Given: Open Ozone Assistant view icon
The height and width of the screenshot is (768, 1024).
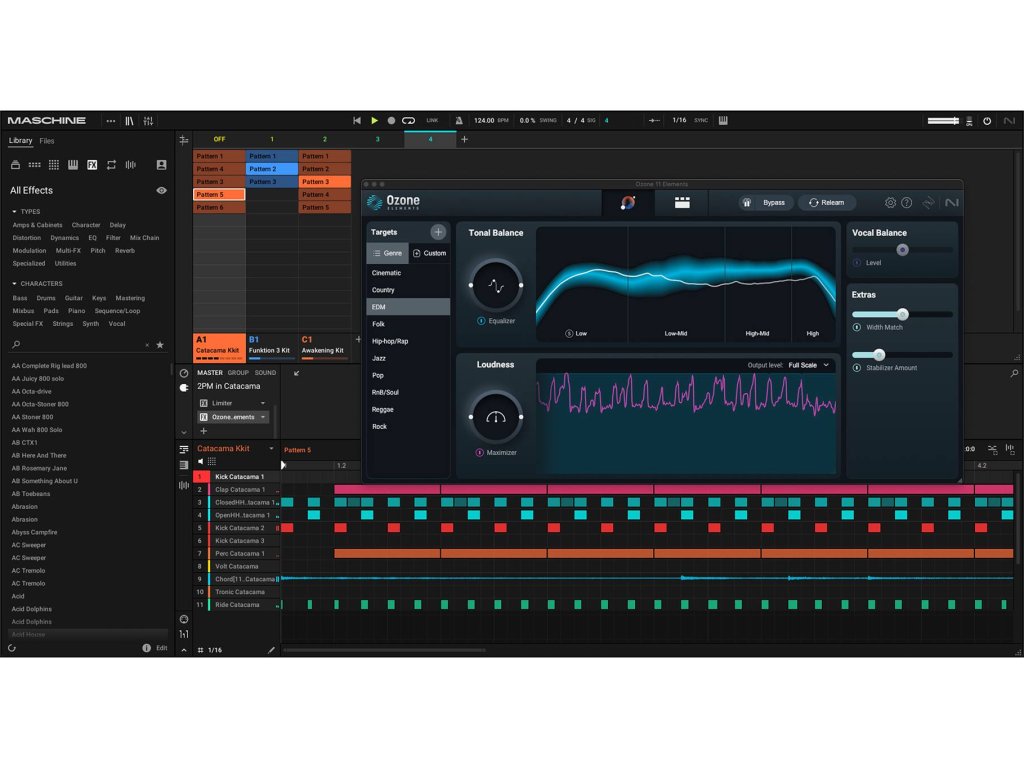Looking at the screenshot, I should (628, 203).
